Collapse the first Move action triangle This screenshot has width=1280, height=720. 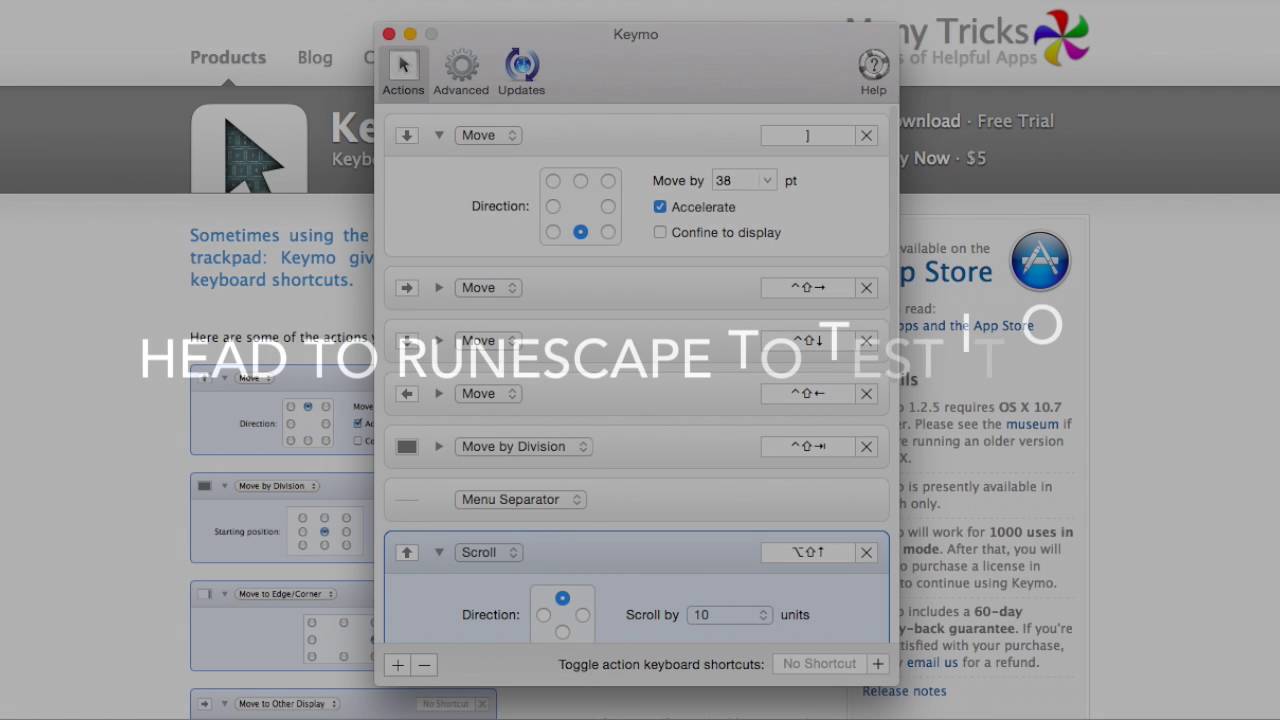click(438, 135)
